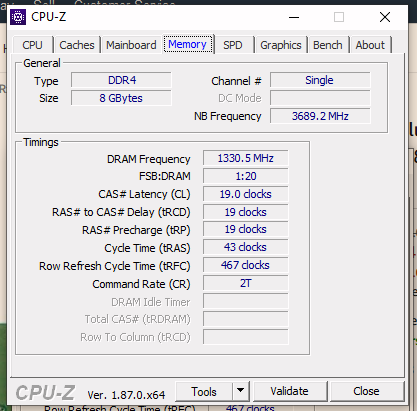Image resolution: width=417 pixels, height=411 pixels.
Task: Click the Tools button
Action: click(204, 392)
